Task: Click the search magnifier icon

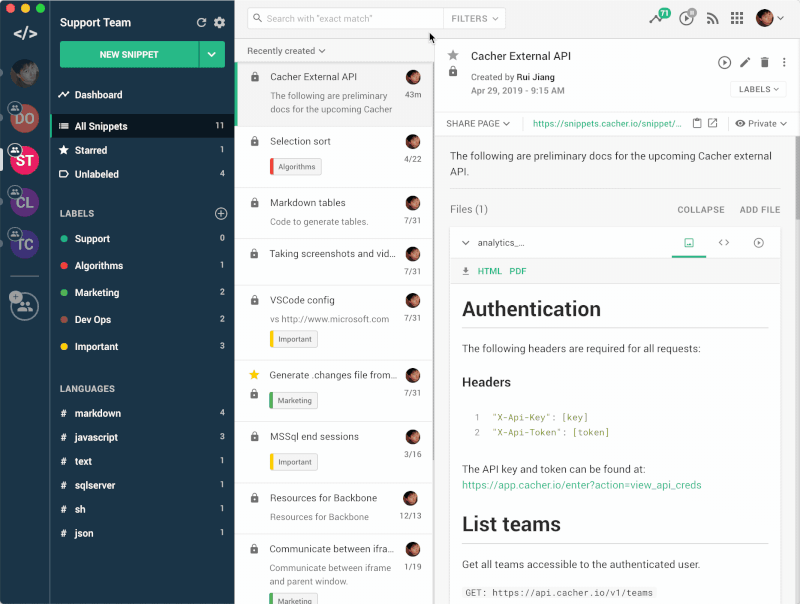Action: click(x=258, y=18)
